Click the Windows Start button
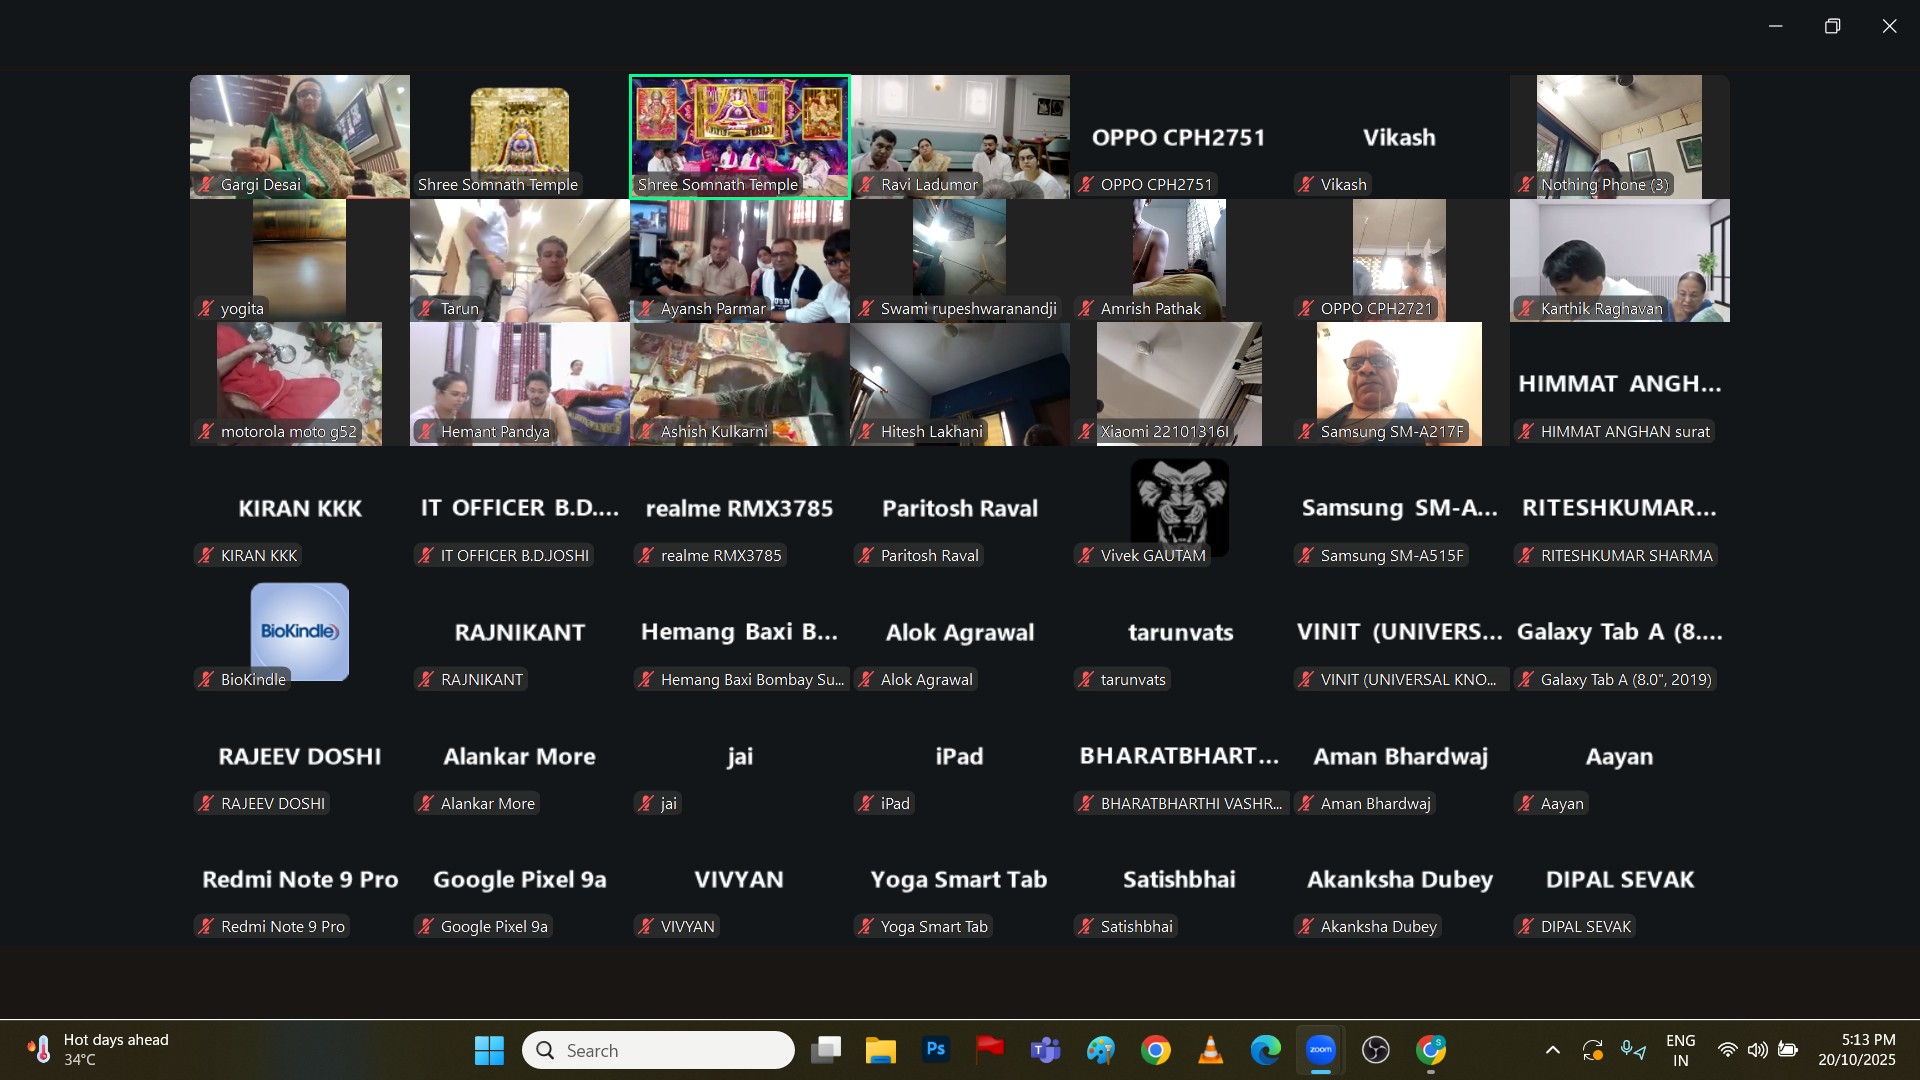This screenshot has height=1080, width=1920. pos(489,1050)
